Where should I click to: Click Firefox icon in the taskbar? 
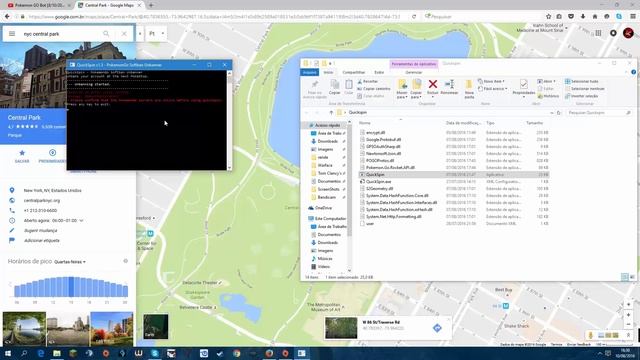(269, 353)
